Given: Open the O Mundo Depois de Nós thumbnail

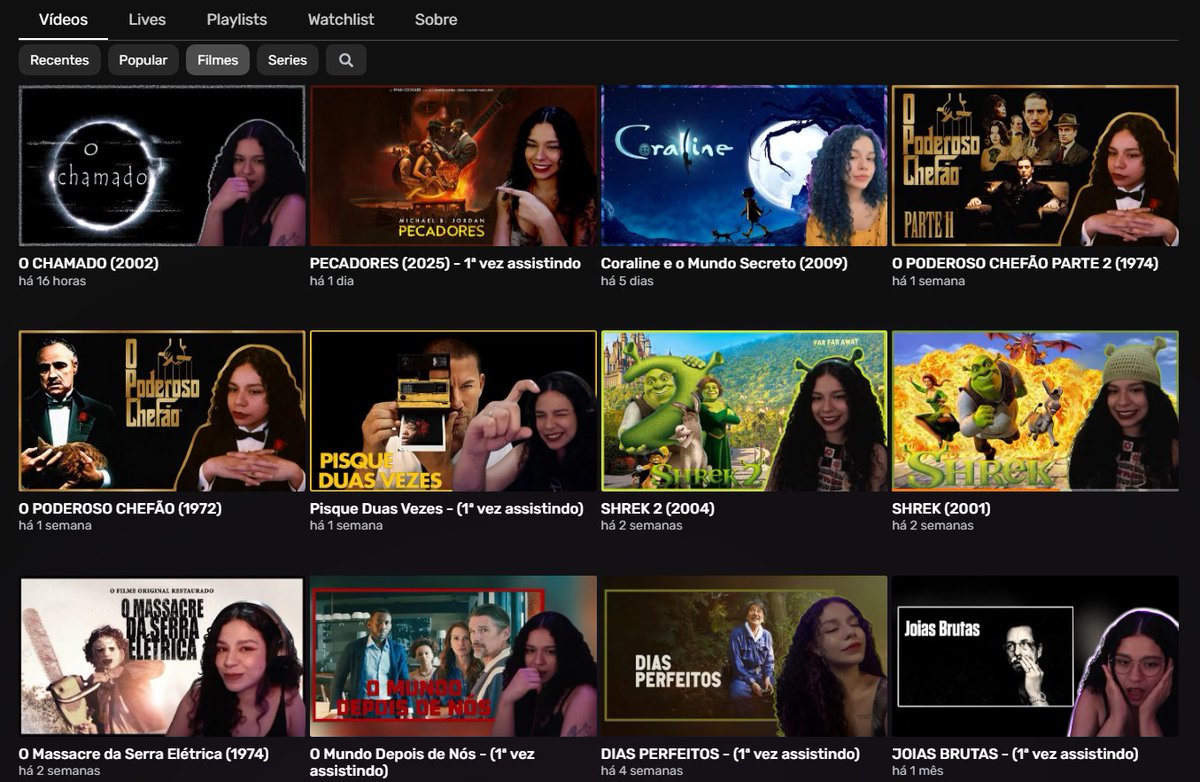Looking at the screenshot, I should coord(453,656).
